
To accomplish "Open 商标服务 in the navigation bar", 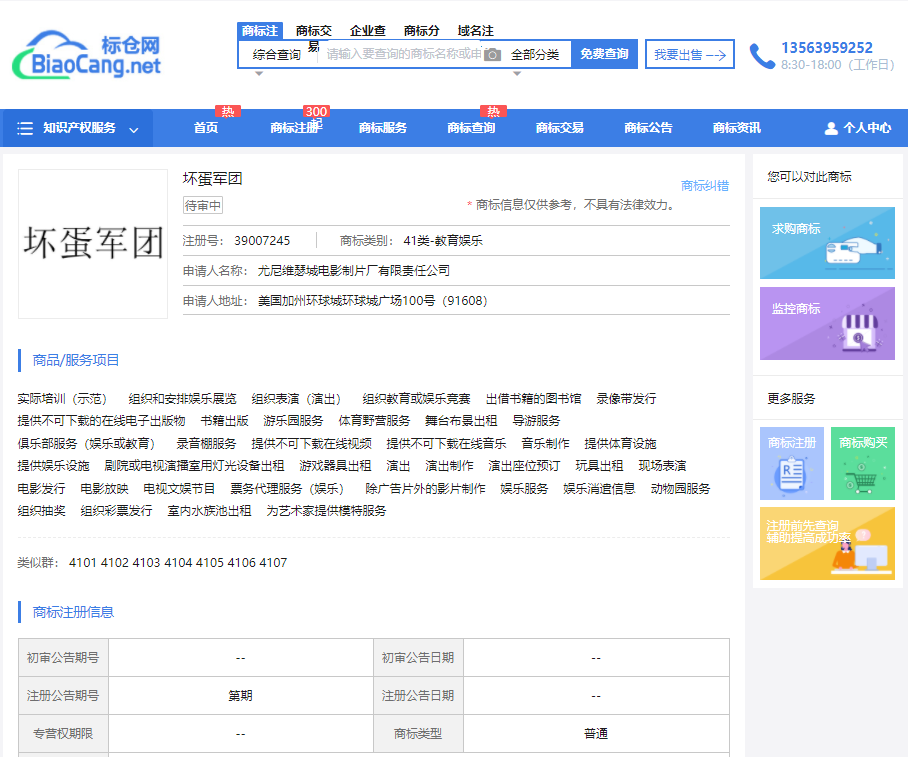I will click(x=383, y=128).
